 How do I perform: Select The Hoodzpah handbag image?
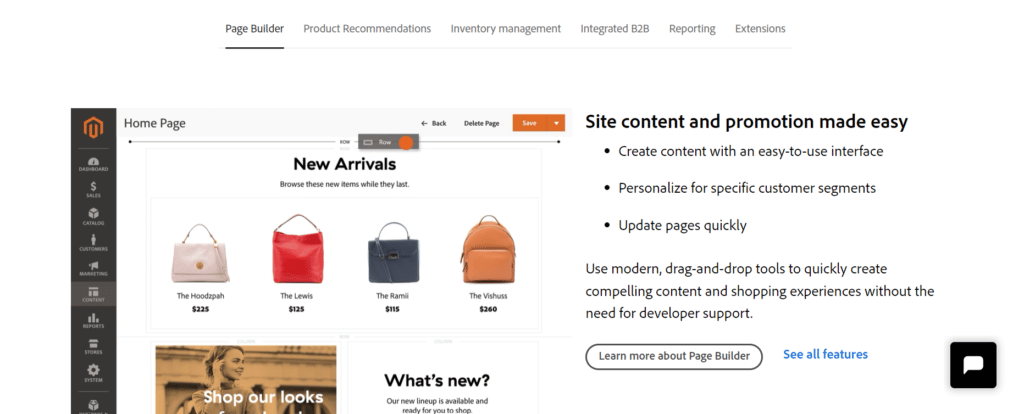tap(200, 252)
